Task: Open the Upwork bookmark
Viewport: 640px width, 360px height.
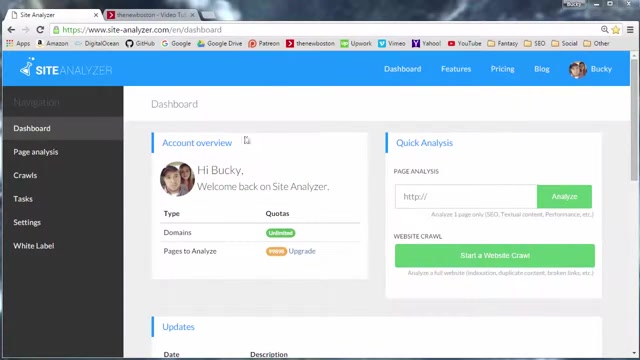Action: (356, 43)
